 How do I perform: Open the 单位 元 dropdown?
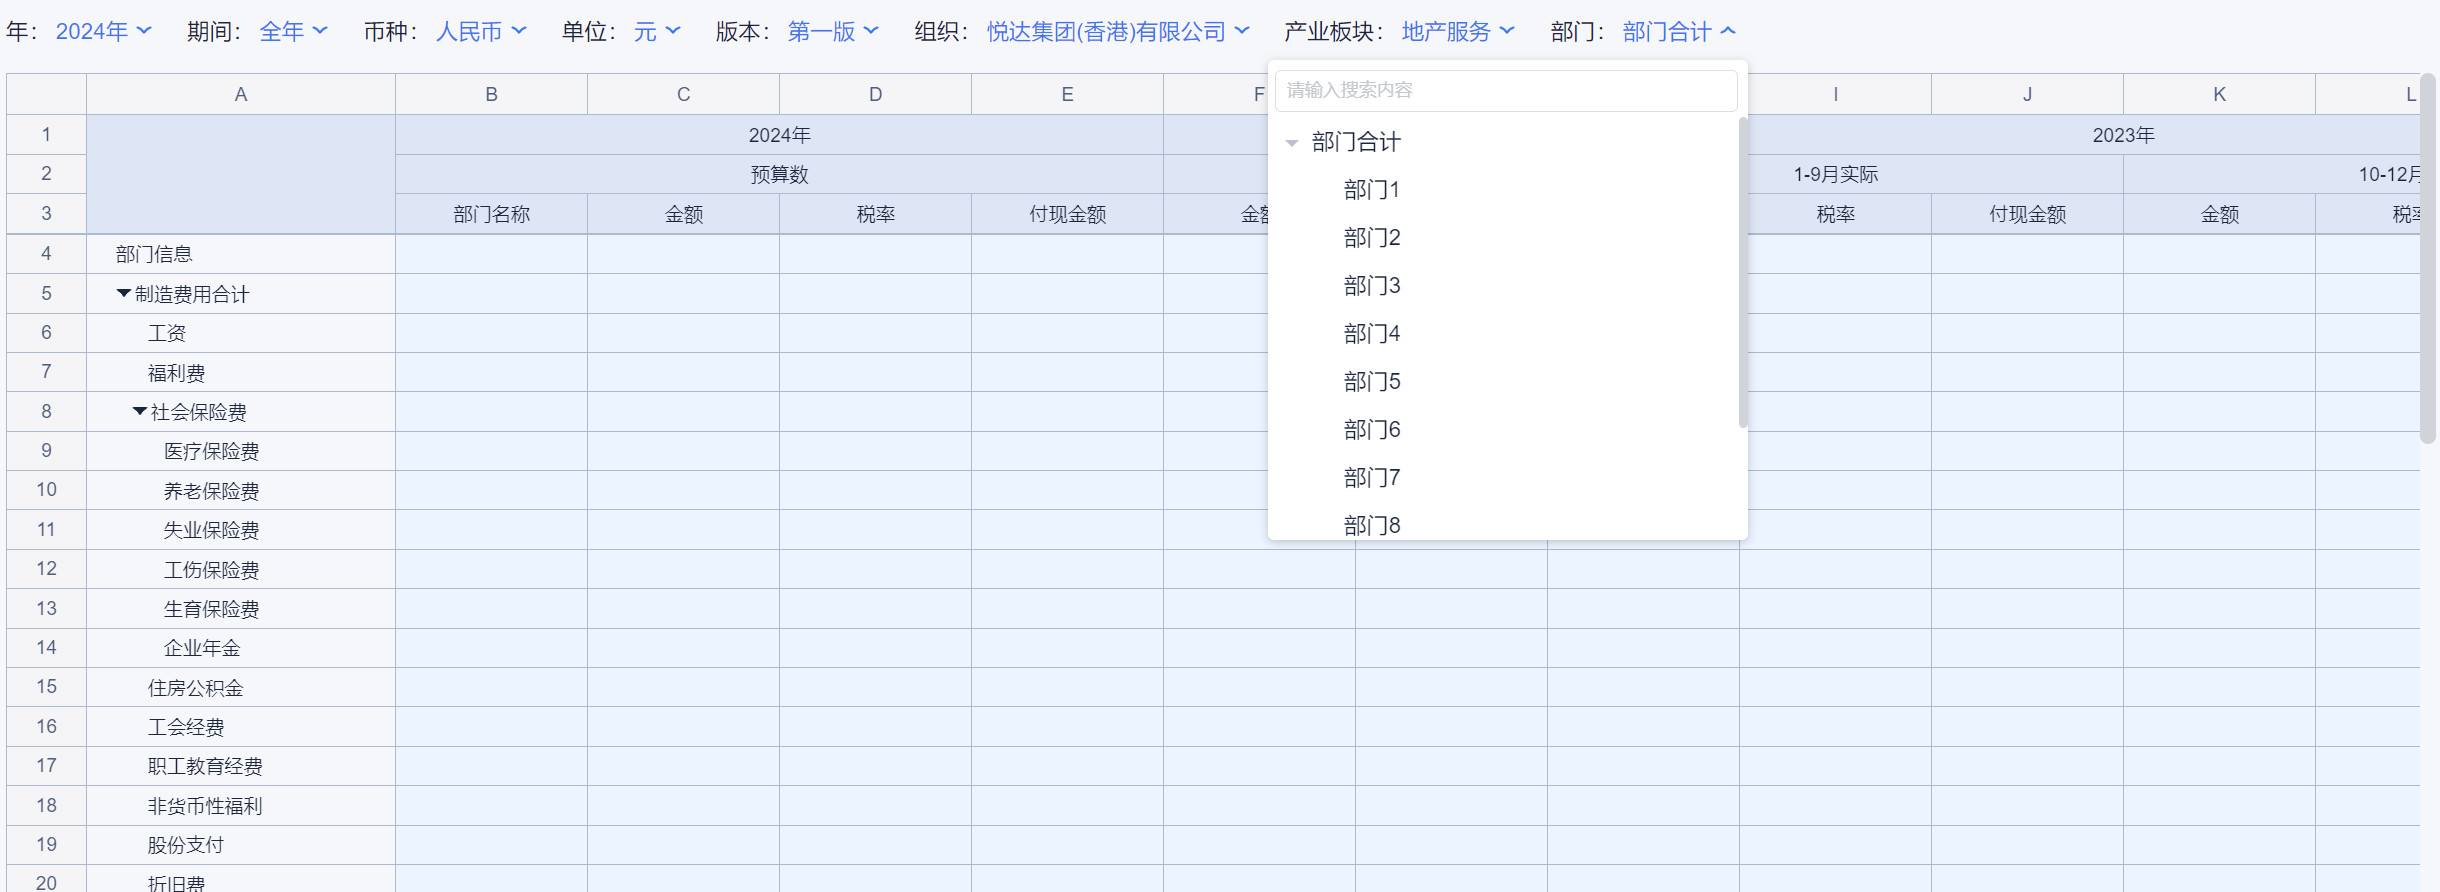click(657, 31)
